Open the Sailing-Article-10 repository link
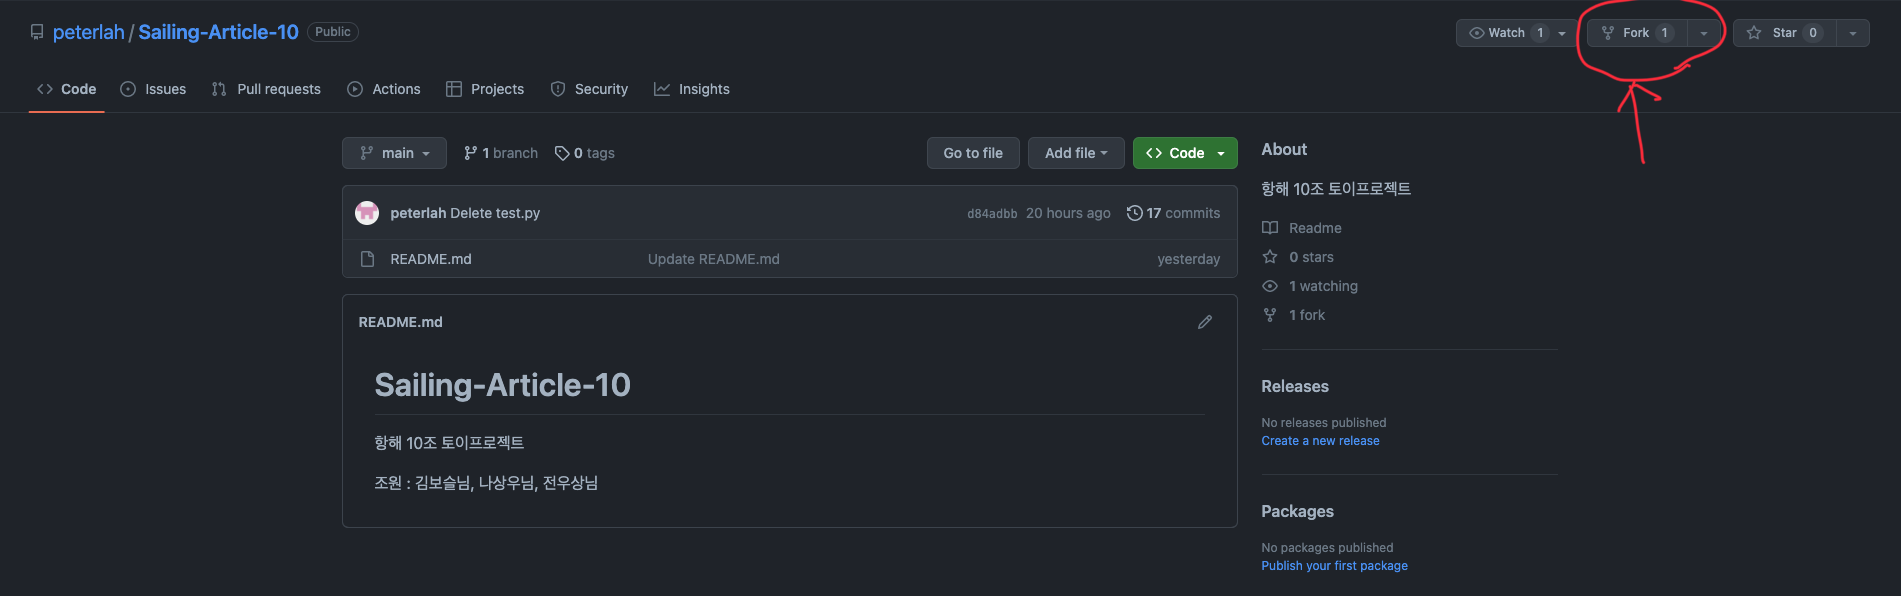This screenshot has height=596, width=1901. 218,32
